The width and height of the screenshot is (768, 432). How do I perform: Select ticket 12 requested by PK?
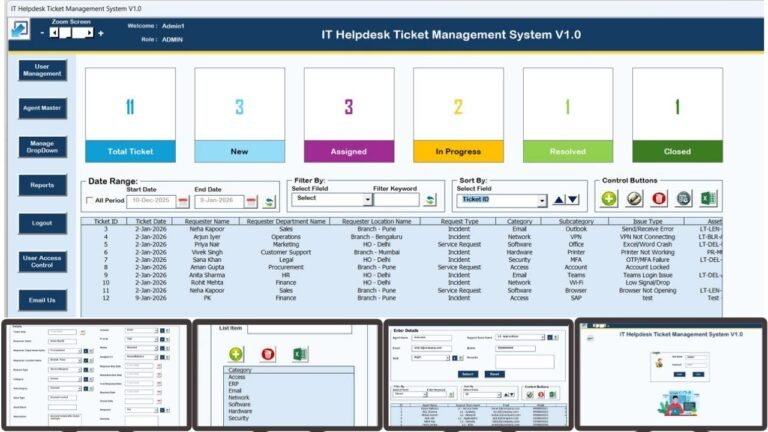401,298
